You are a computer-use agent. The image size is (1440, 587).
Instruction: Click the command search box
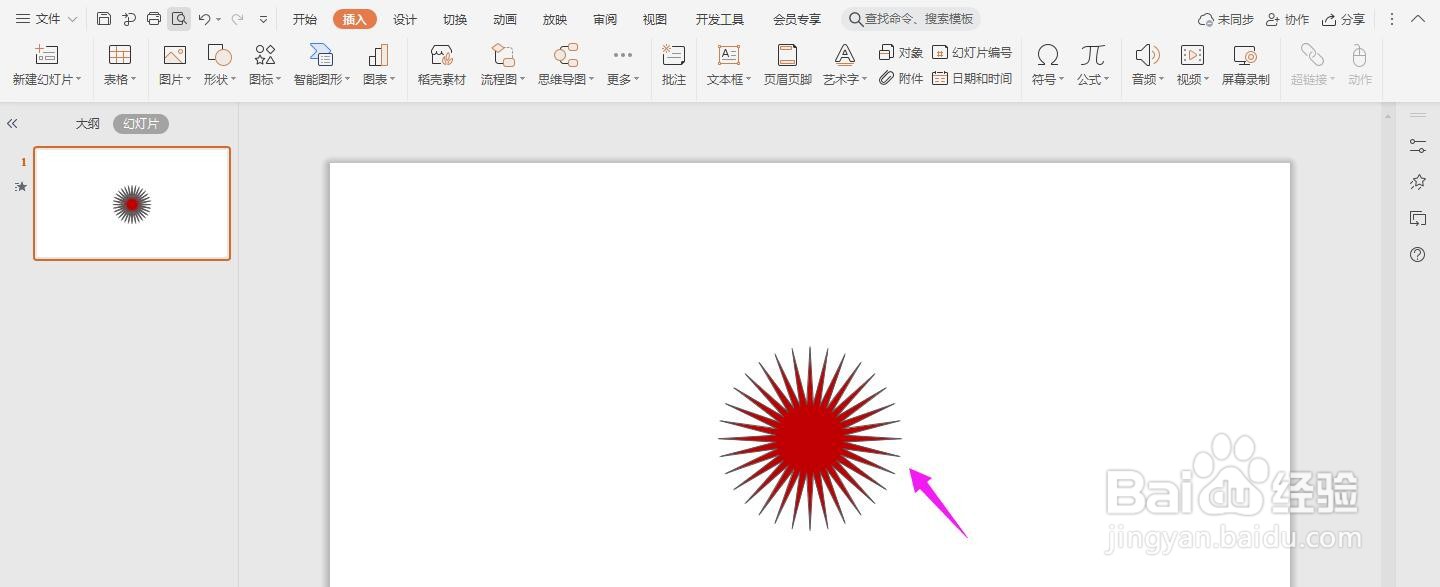tap(911, 19)
